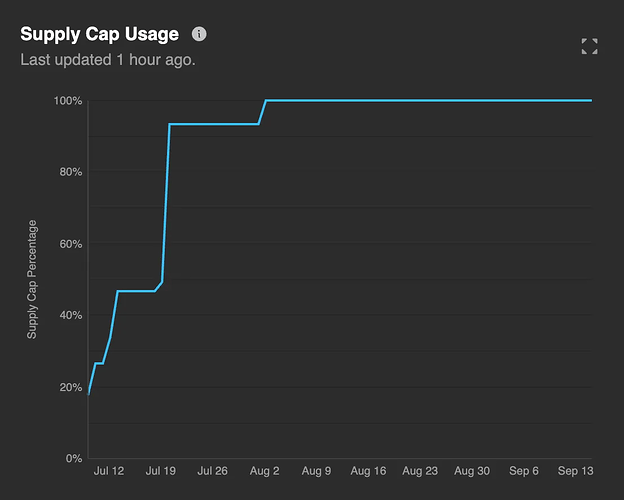The image size is (624, 500).
Task: Expand chart with the fullscreen icon
Action: [x=589, y=46]
